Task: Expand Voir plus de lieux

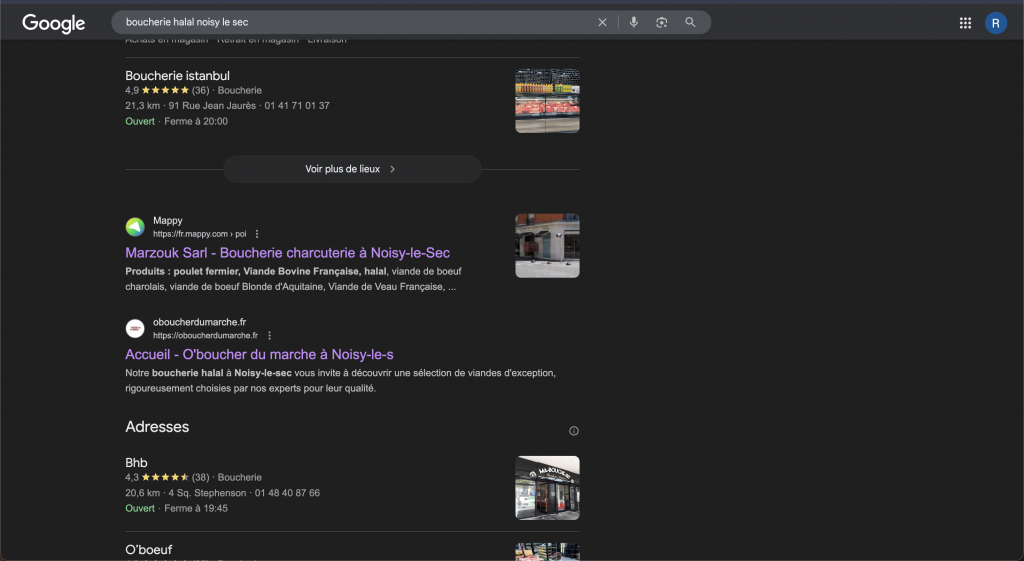Action: coord(351,169)
